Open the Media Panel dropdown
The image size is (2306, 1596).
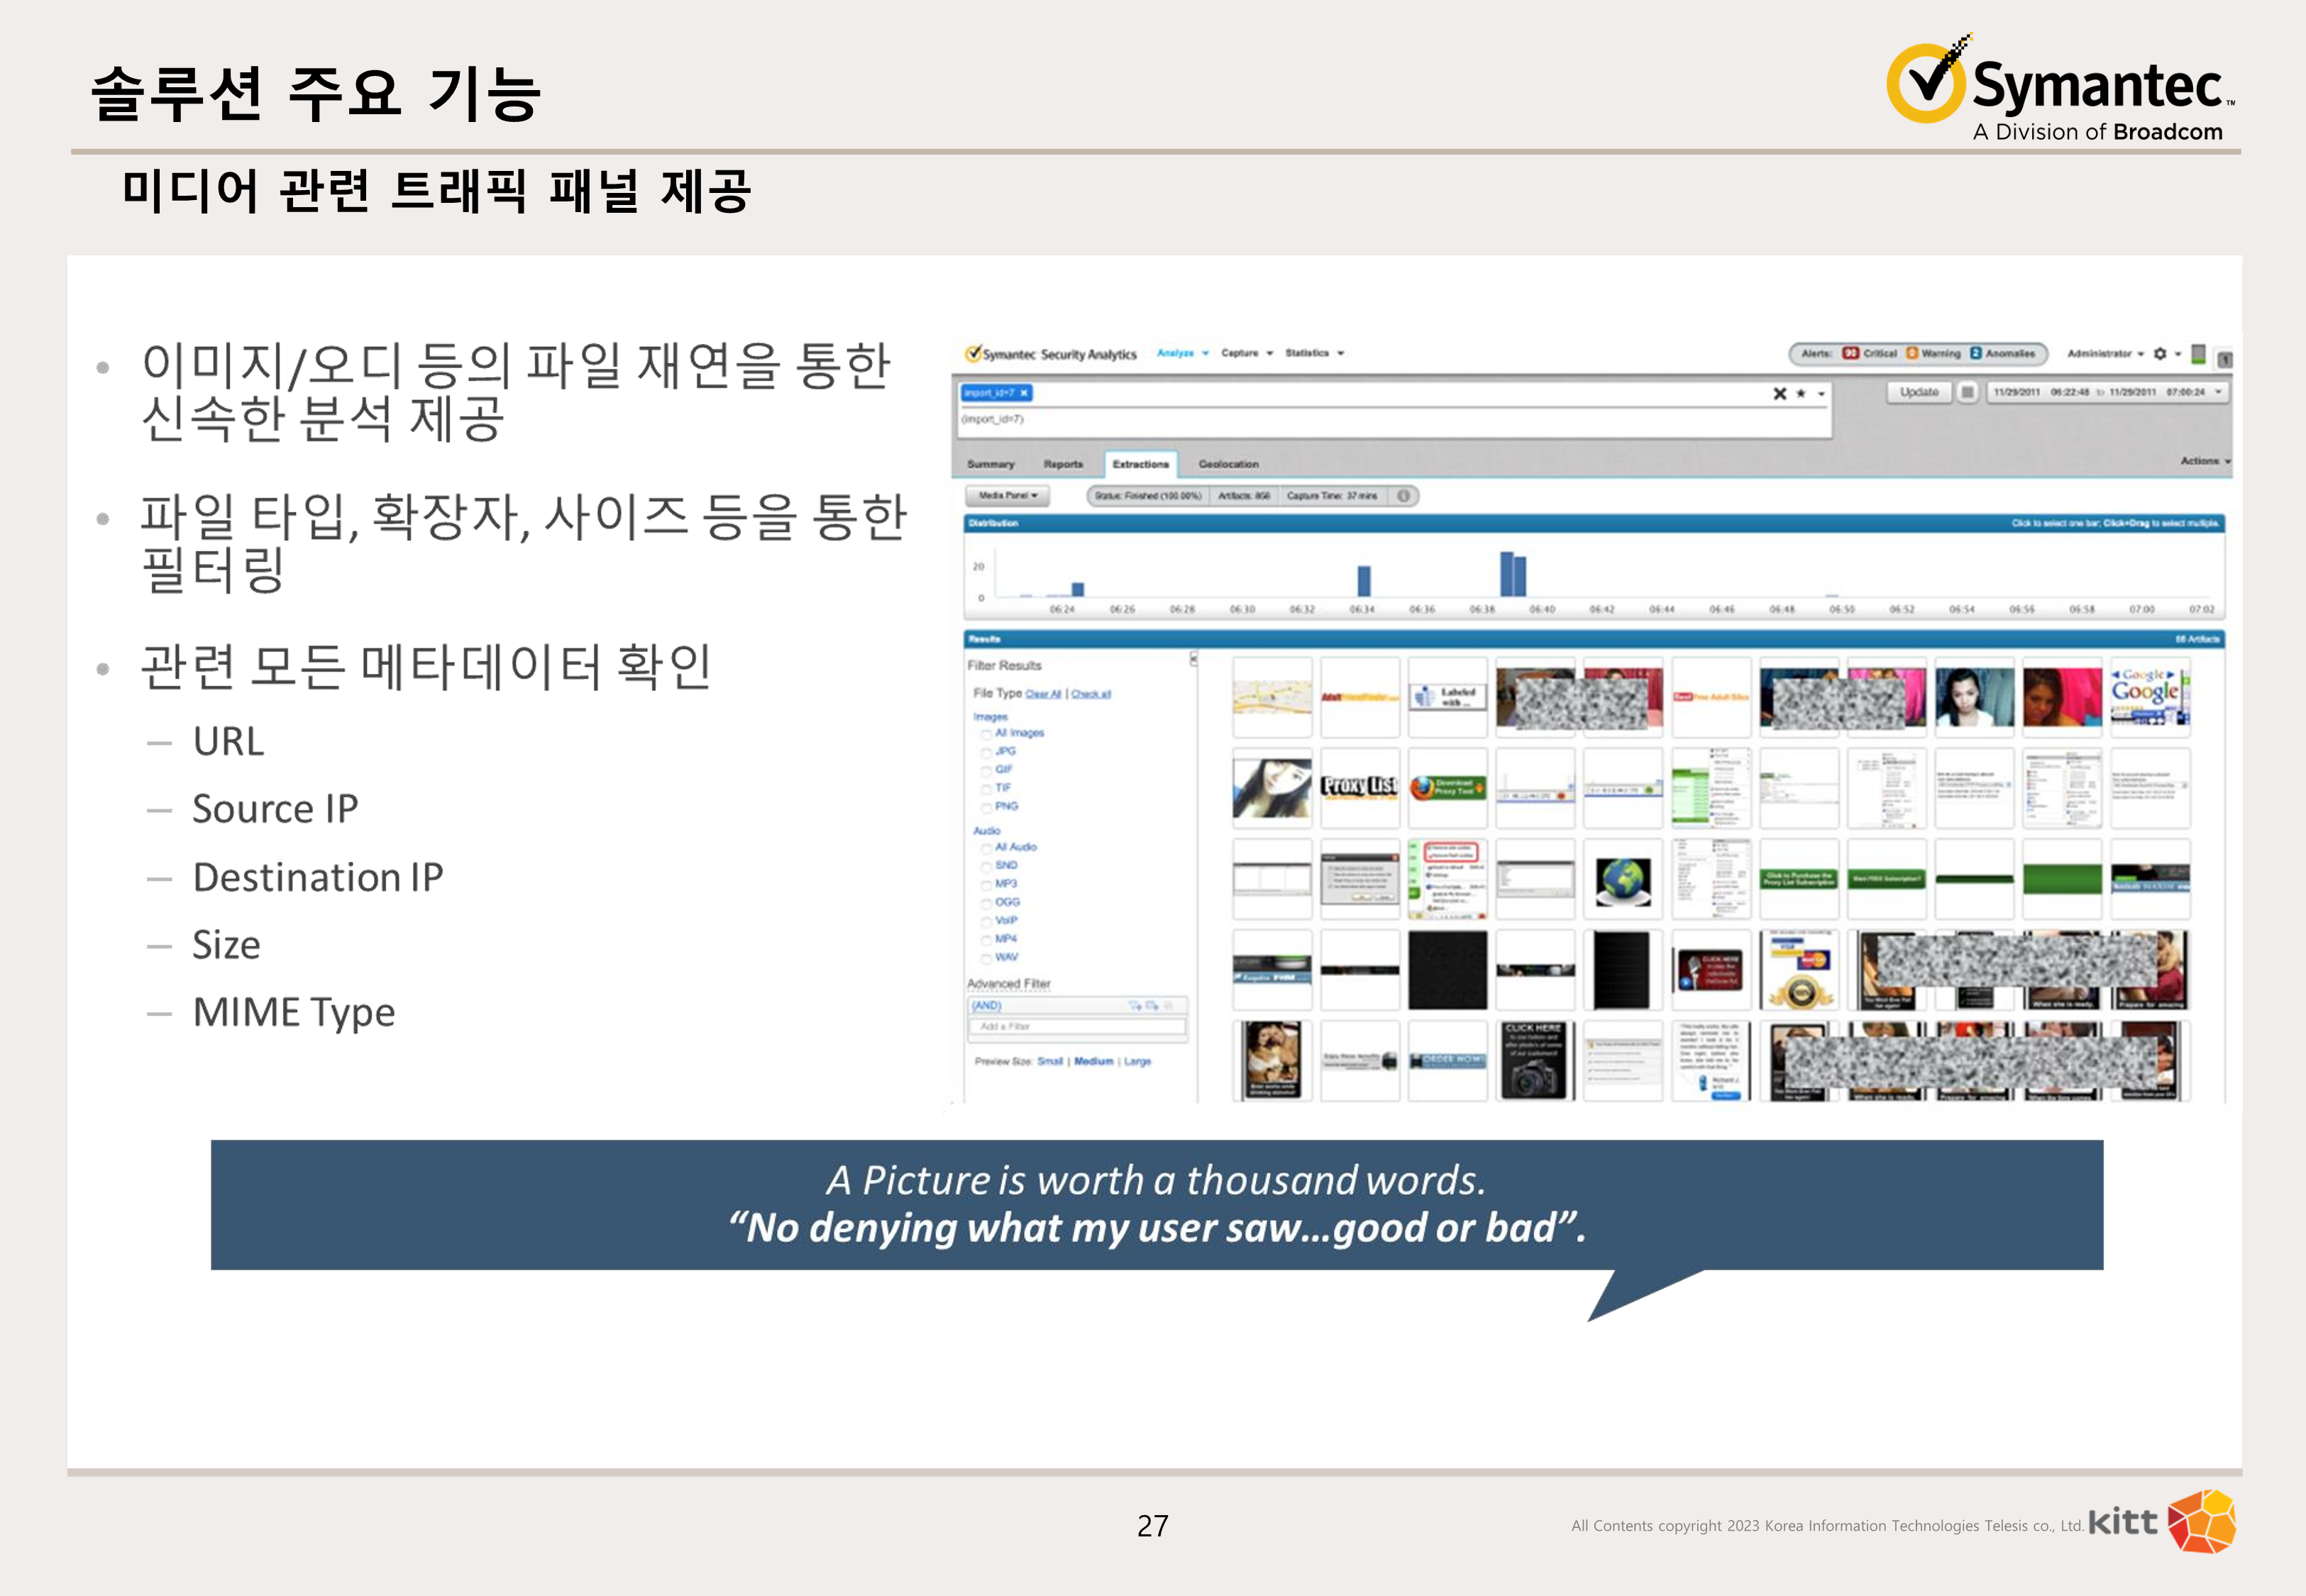click(1009, 496)
